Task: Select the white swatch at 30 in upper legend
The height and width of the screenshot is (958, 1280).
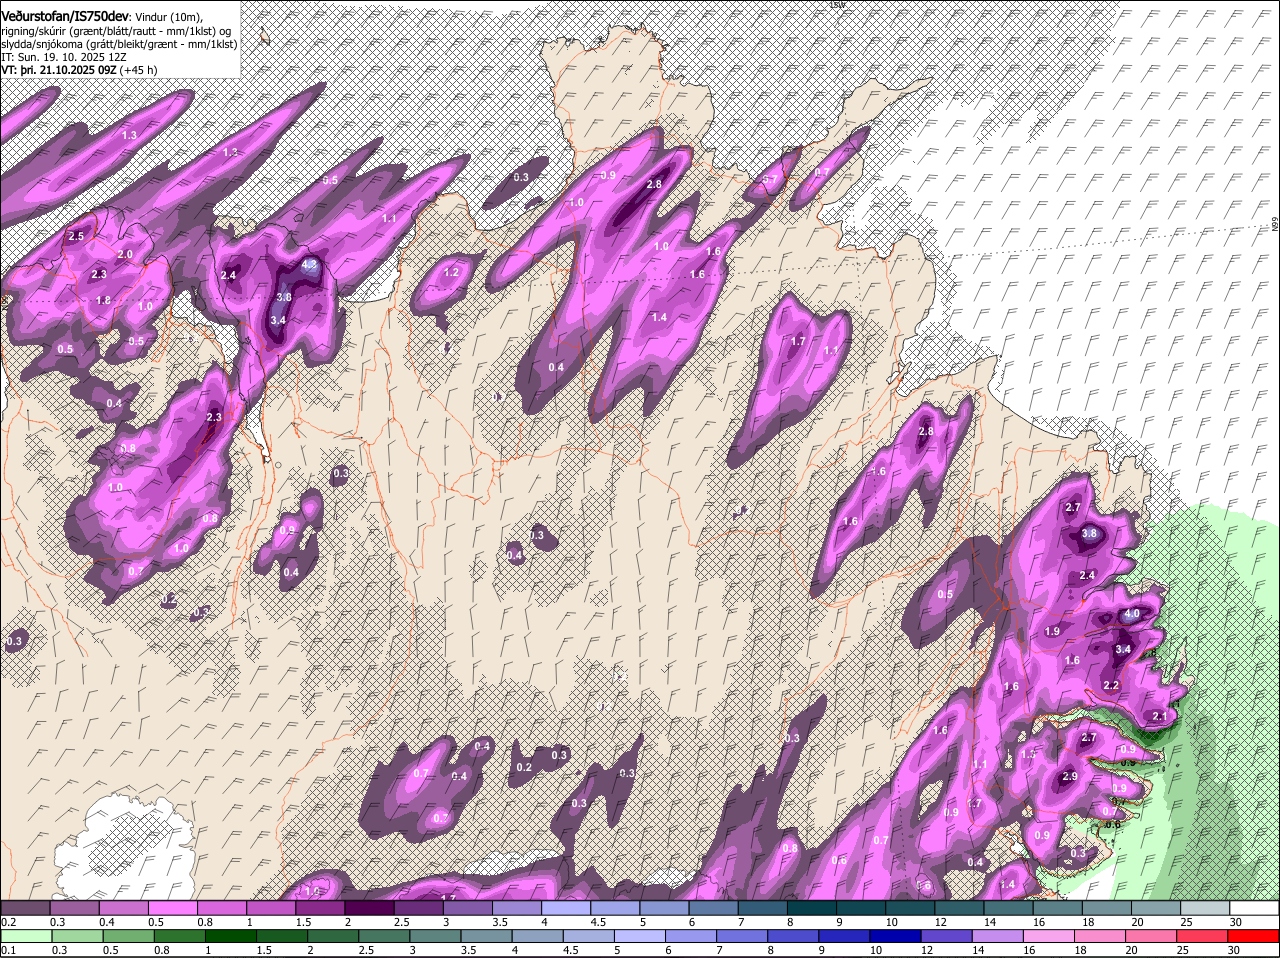Action: click(x=1255, y=908)
